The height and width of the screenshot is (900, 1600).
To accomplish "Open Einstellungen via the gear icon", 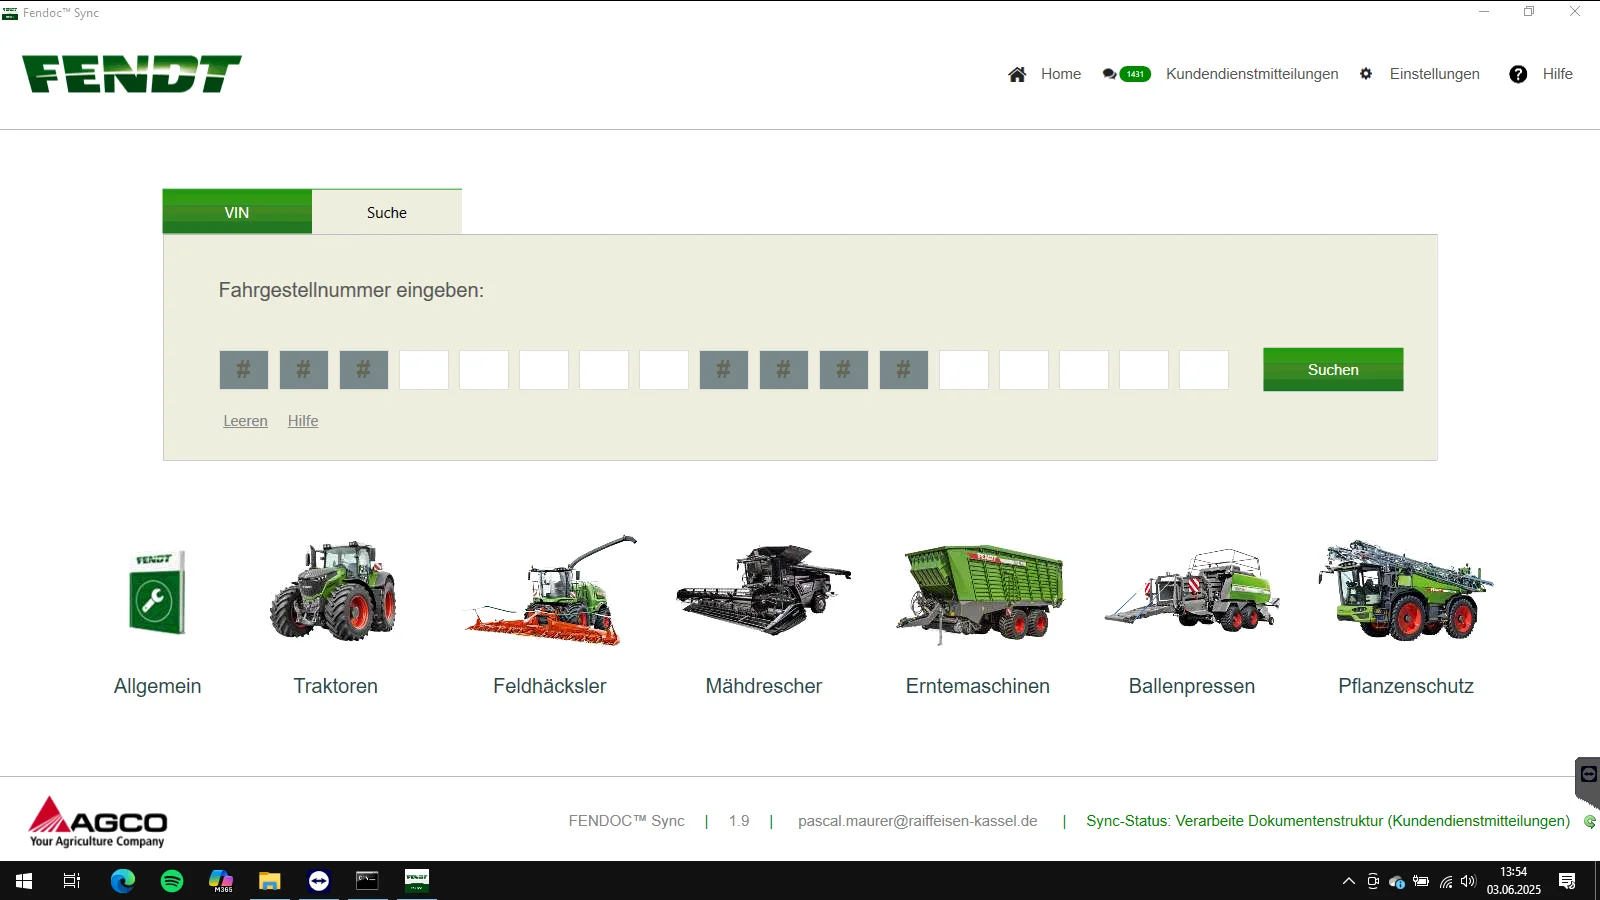I will point(1365,73).
